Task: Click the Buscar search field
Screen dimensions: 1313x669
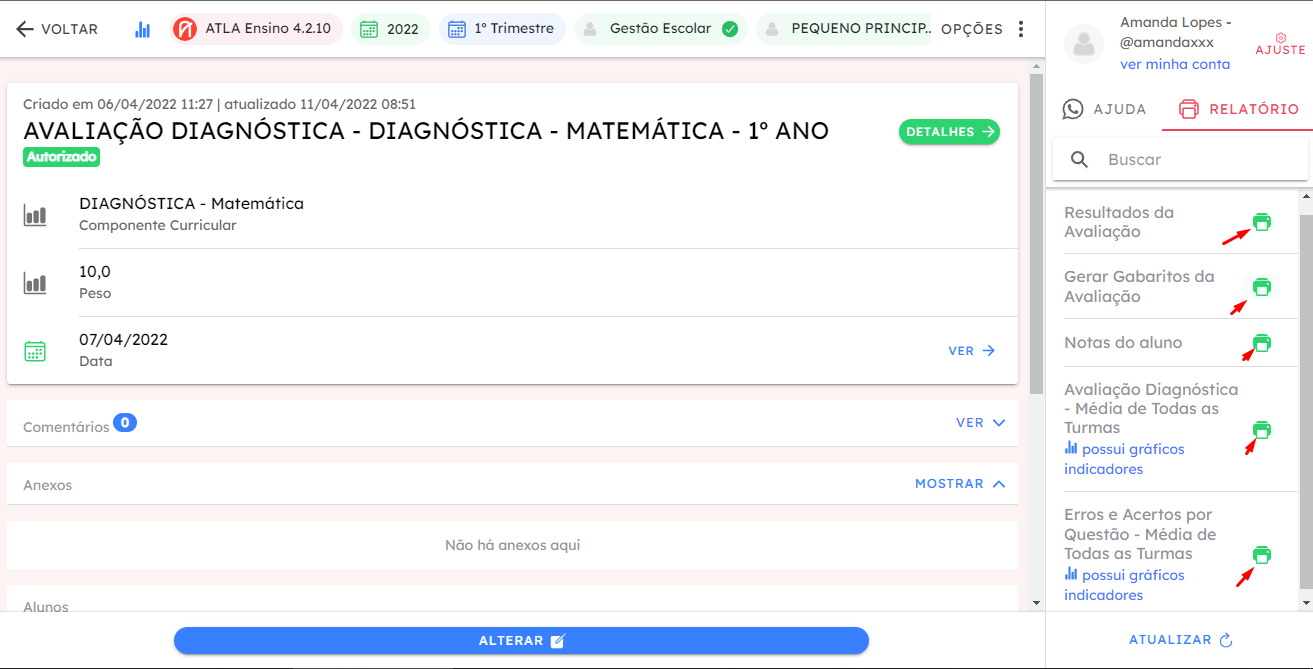Action: pos(1180,159)
